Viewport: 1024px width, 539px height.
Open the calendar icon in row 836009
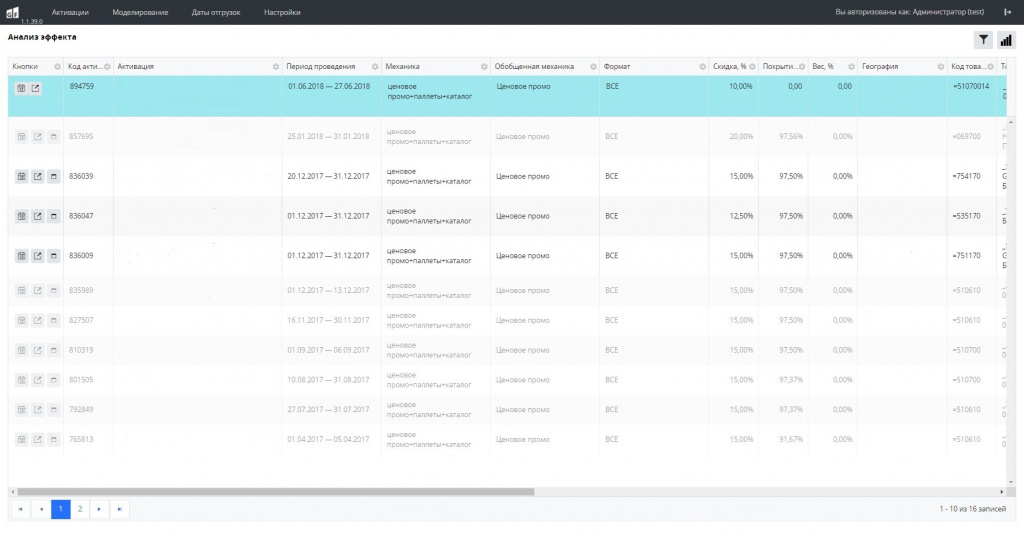click(22, 256)
